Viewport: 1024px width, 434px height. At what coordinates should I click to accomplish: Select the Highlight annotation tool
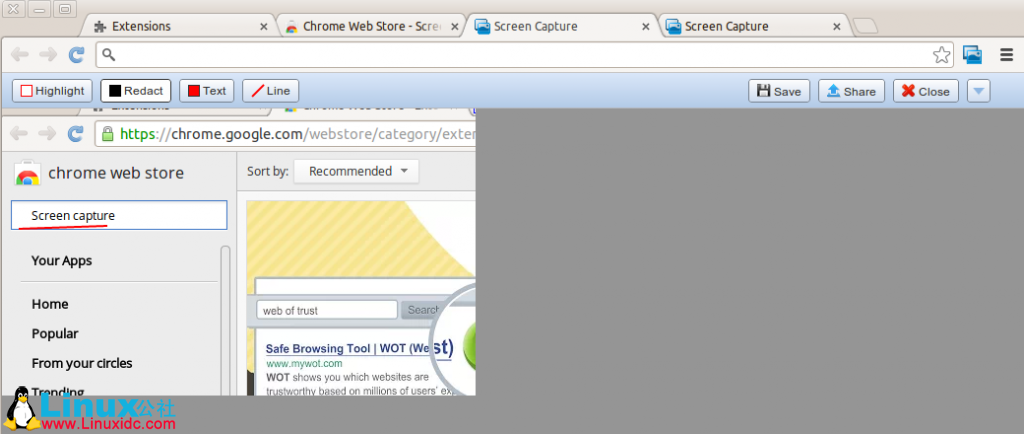tap(52, 91)
